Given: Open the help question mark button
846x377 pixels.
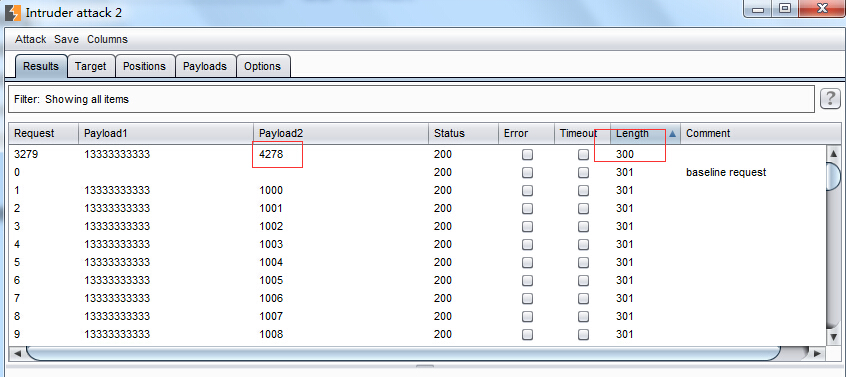Looking at the screenshot, I should (830, 99).
